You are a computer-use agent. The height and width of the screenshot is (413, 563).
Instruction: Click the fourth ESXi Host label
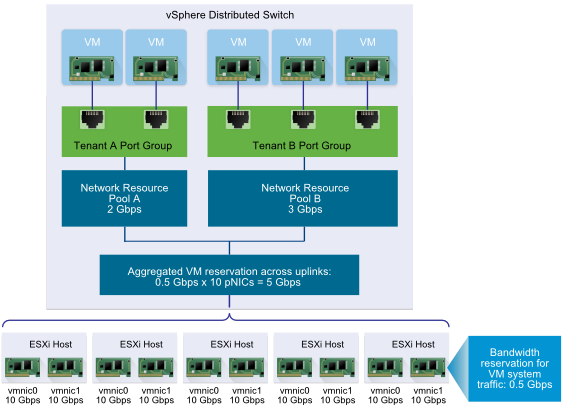322,344
